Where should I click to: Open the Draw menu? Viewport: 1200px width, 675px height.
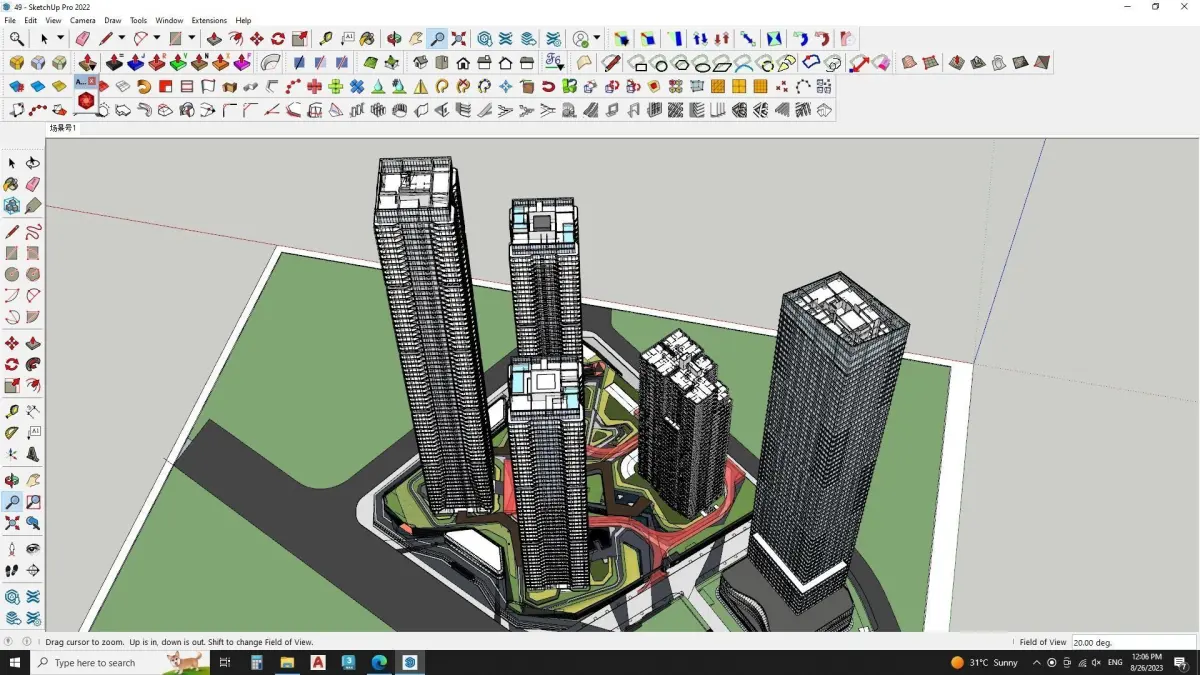pos(113,20)
